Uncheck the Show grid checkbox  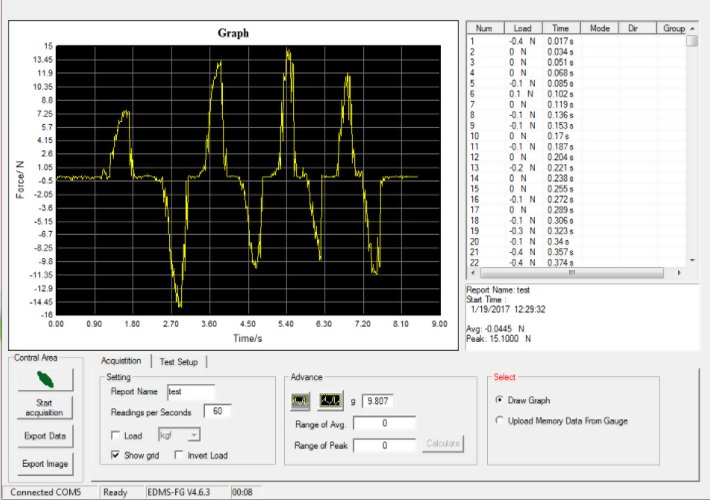point(115,455)
